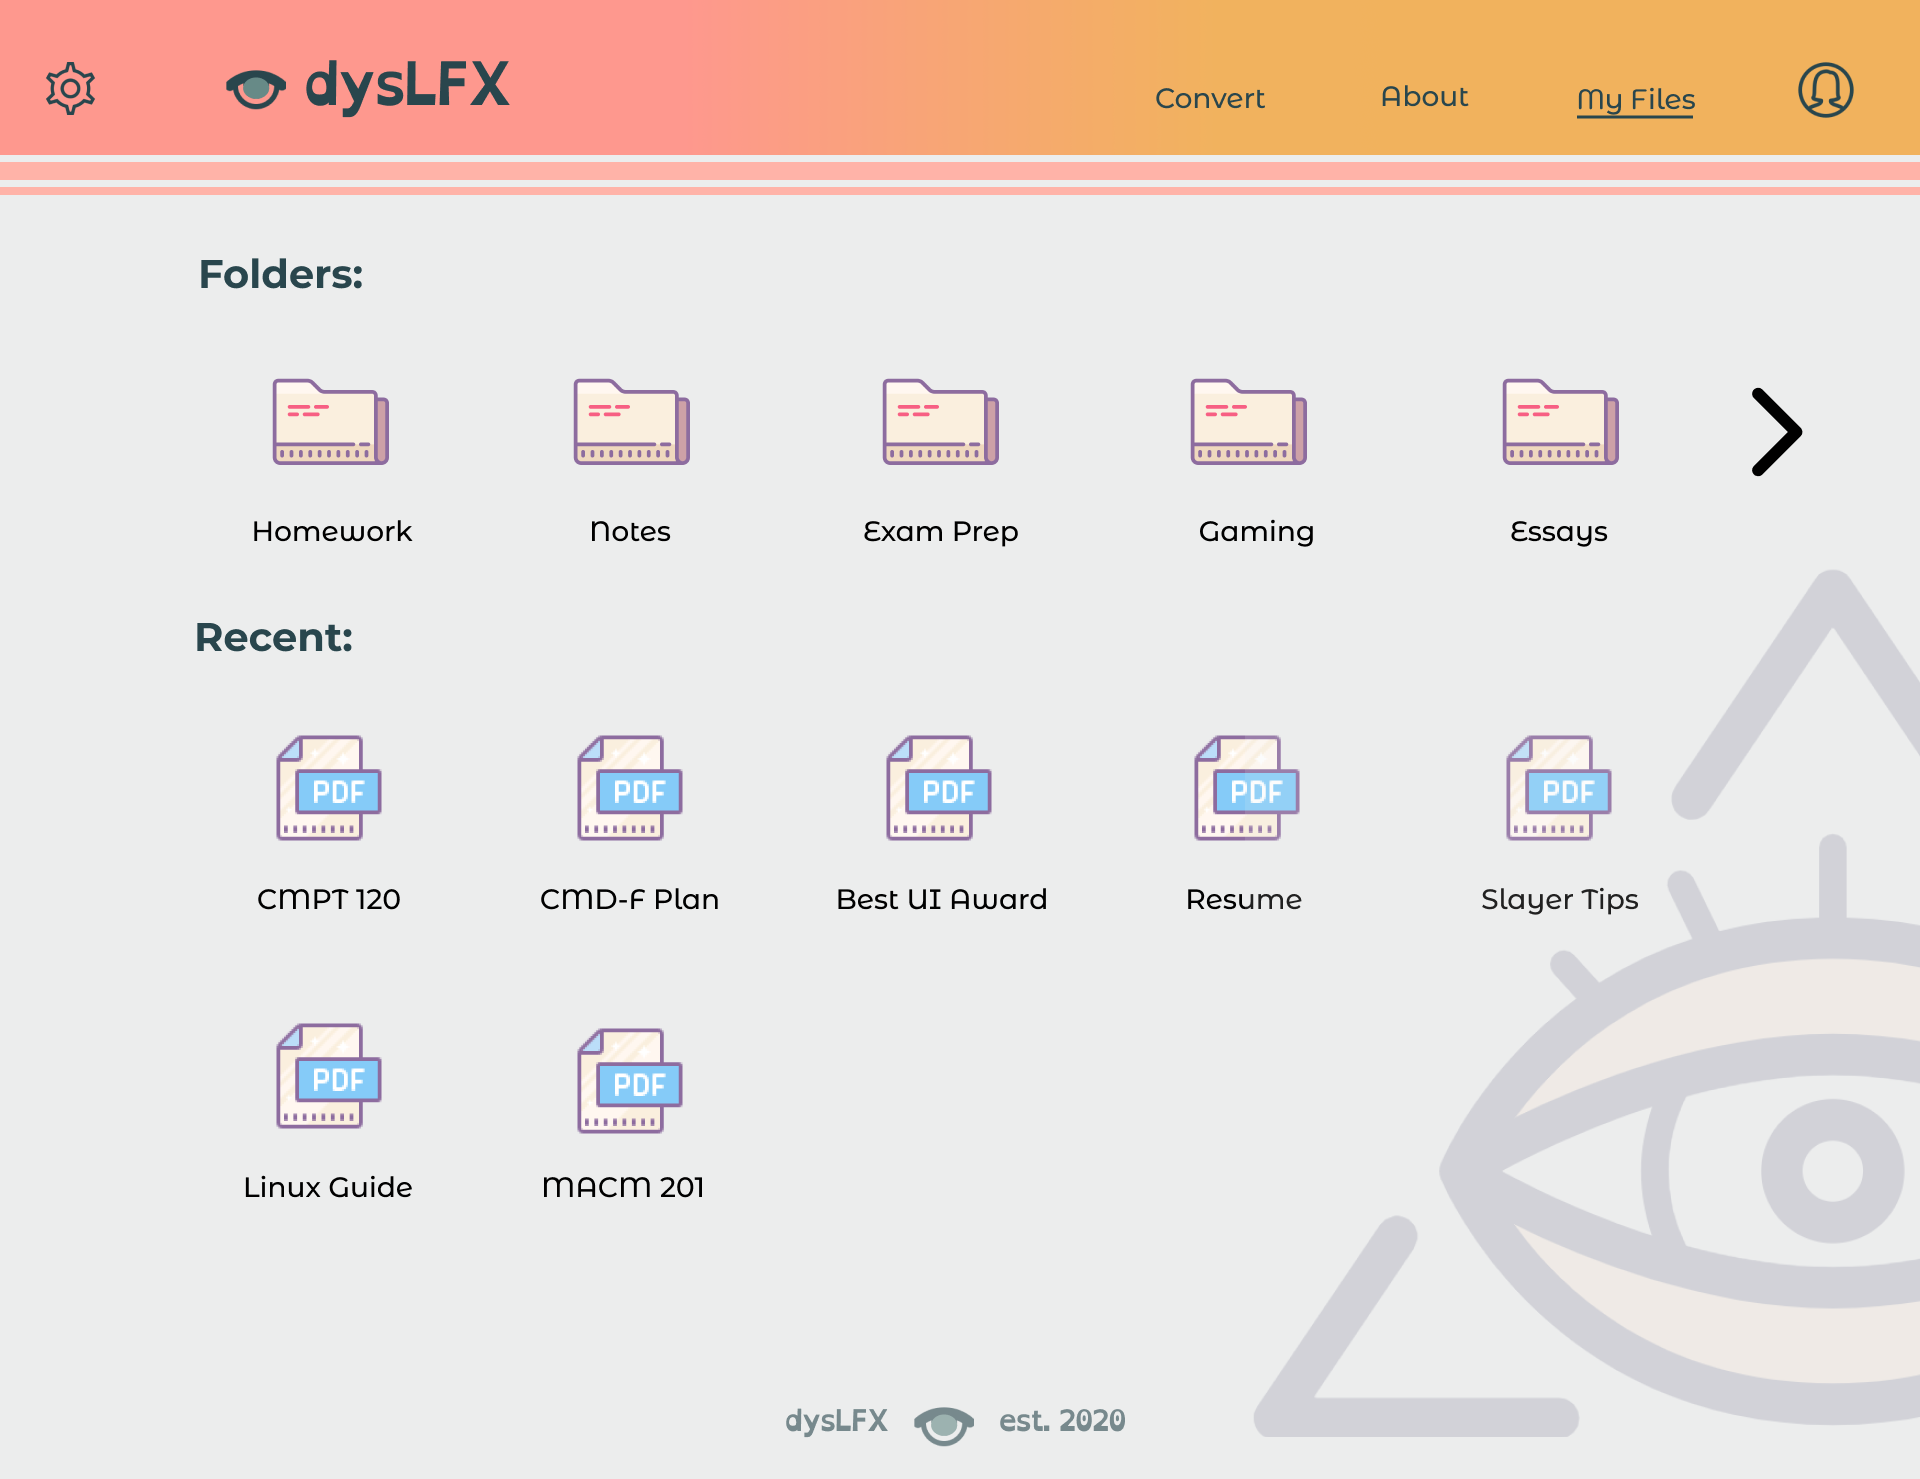Go to the Convert page
This screenshot has height=1479, width=1920.
(x=1209, y=98)
